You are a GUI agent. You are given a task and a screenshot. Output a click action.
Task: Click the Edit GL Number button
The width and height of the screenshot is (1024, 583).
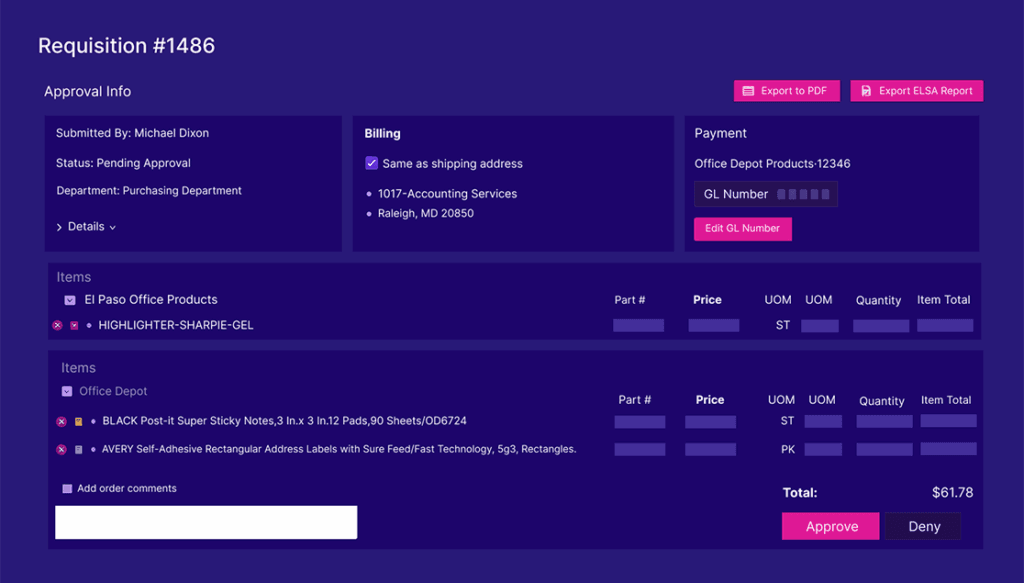coord(742,229)
